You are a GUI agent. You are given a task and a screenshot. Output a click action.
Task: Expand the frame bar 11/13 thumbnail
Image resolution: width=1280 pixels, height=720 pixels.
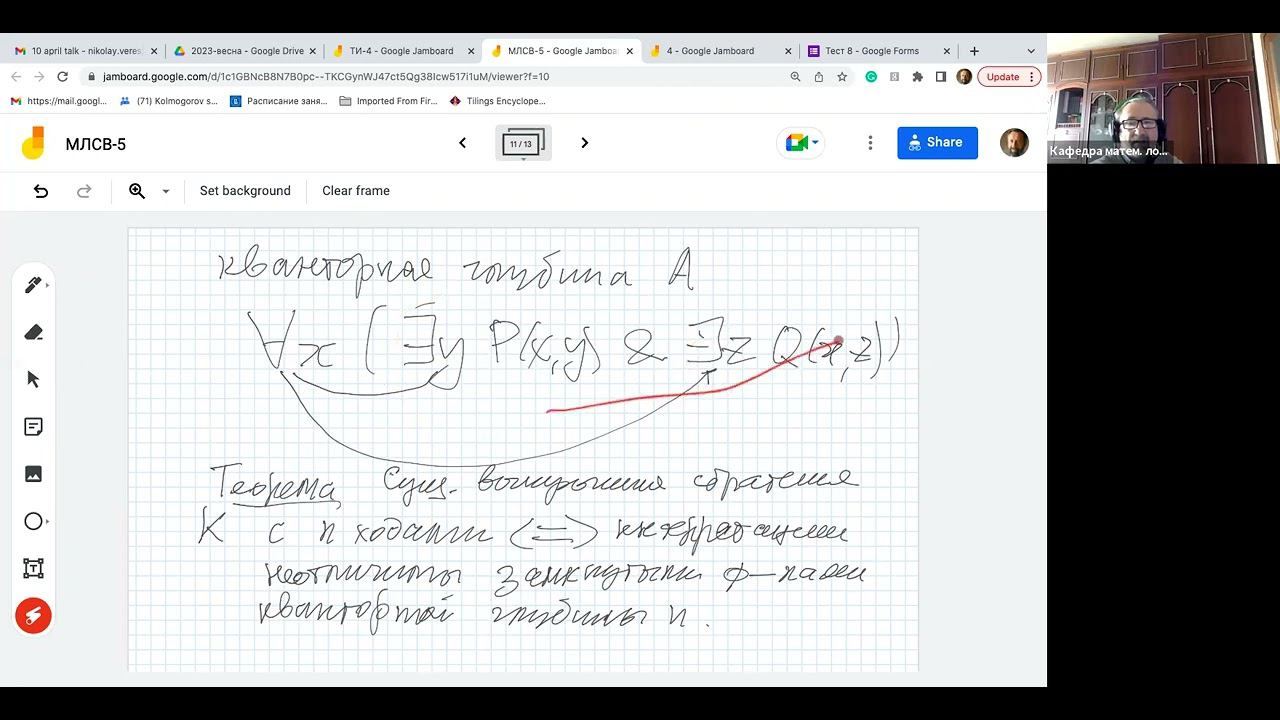coord(523,143)
